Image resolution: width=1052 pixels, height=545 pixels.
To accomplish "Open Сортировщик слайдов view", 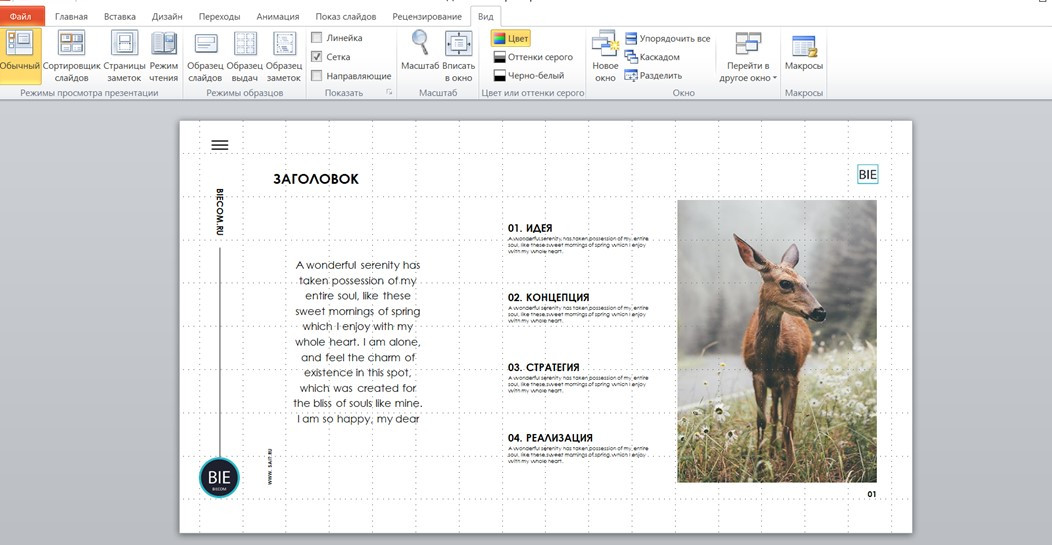I will tap(71, 42).
